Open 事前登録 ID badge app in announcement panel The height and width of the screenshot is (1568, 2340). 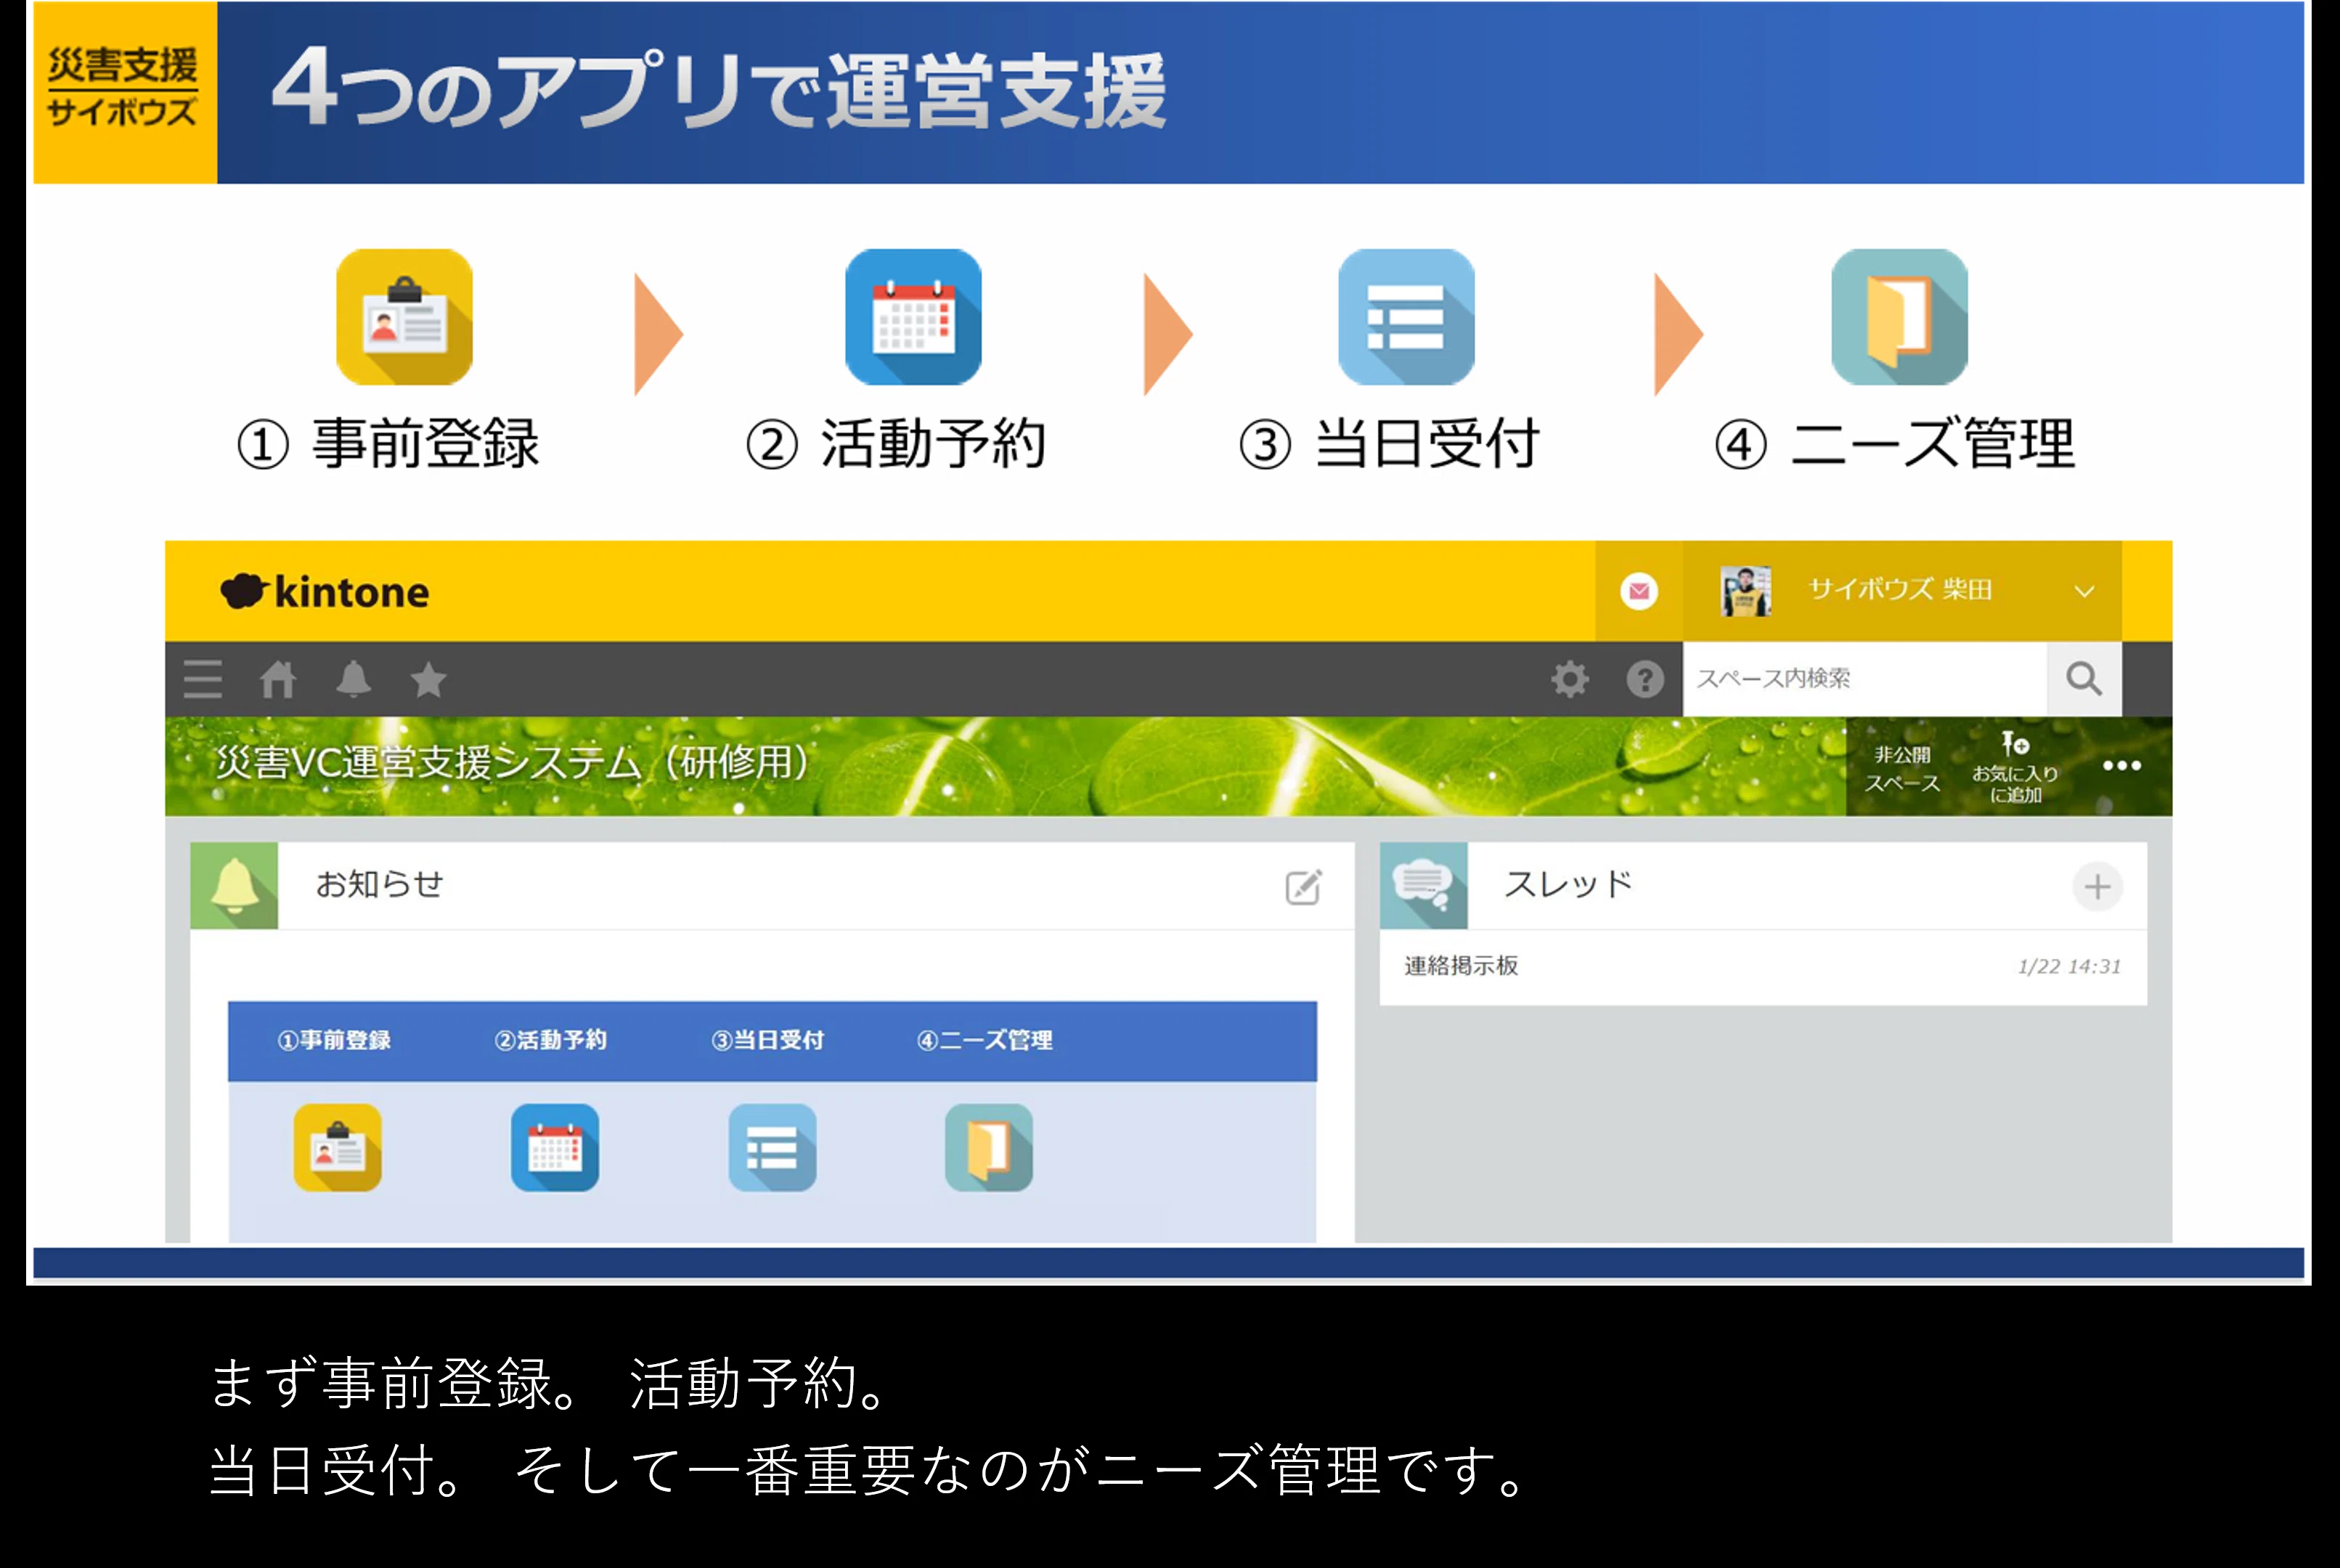[338, 1148]
